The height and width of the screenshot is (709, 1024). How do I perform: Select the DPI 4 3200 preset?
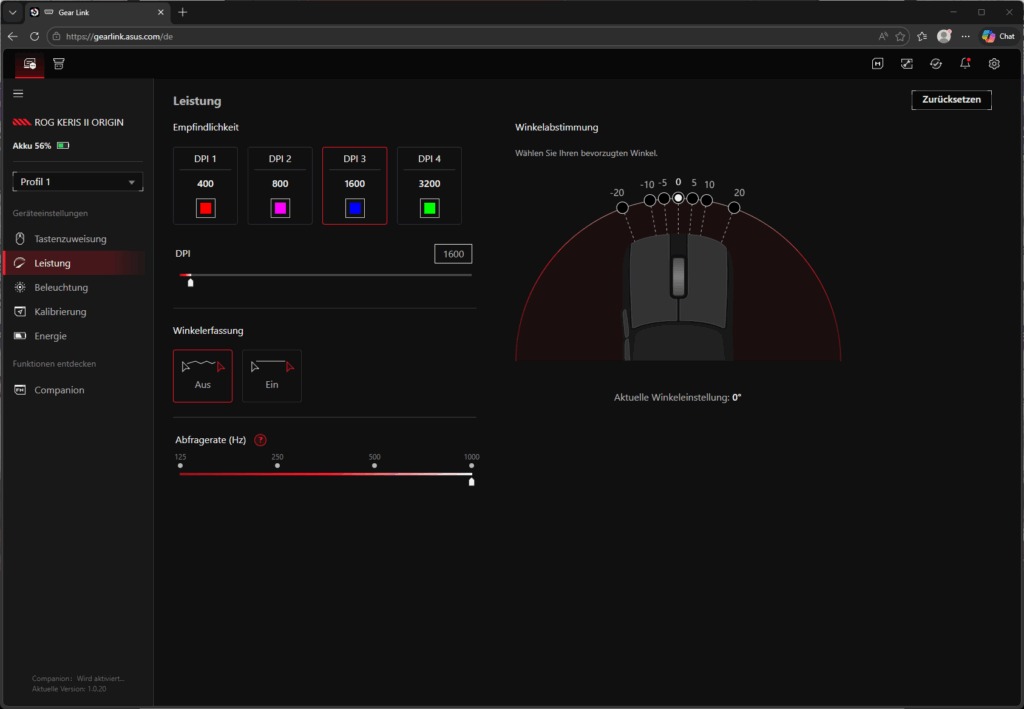[429, 186]
